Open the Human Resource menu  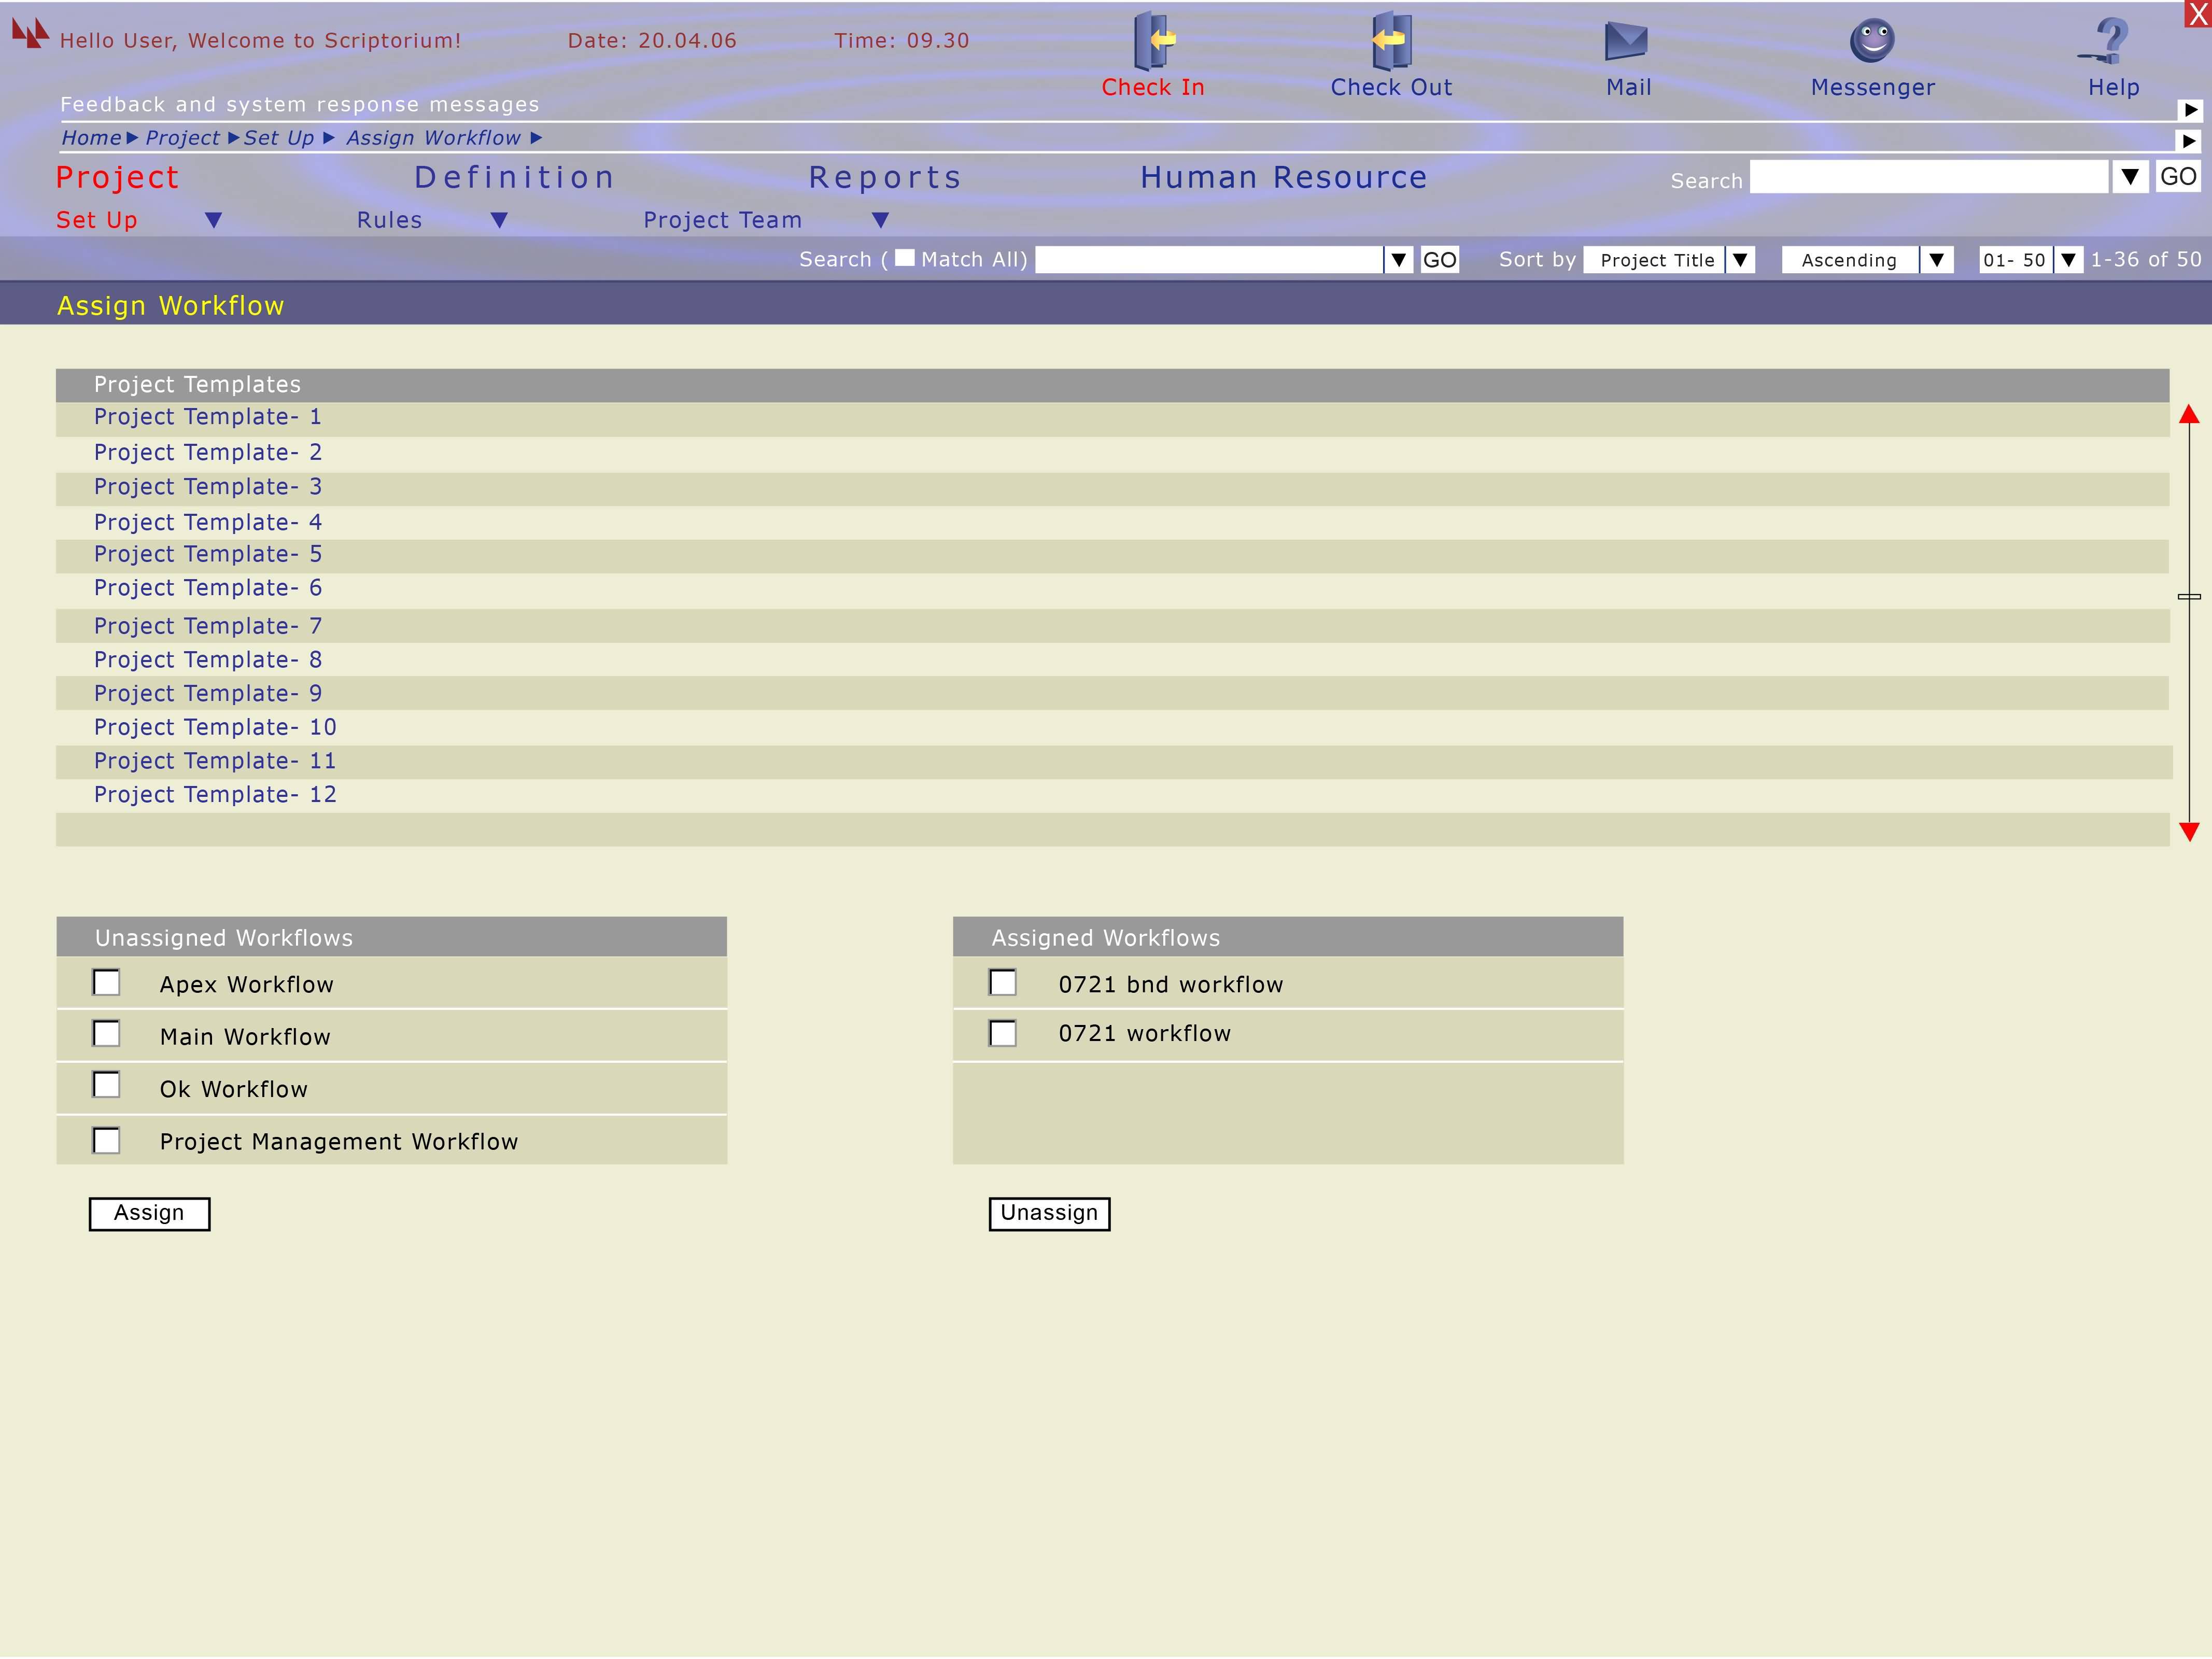[x=1283, y=177]
